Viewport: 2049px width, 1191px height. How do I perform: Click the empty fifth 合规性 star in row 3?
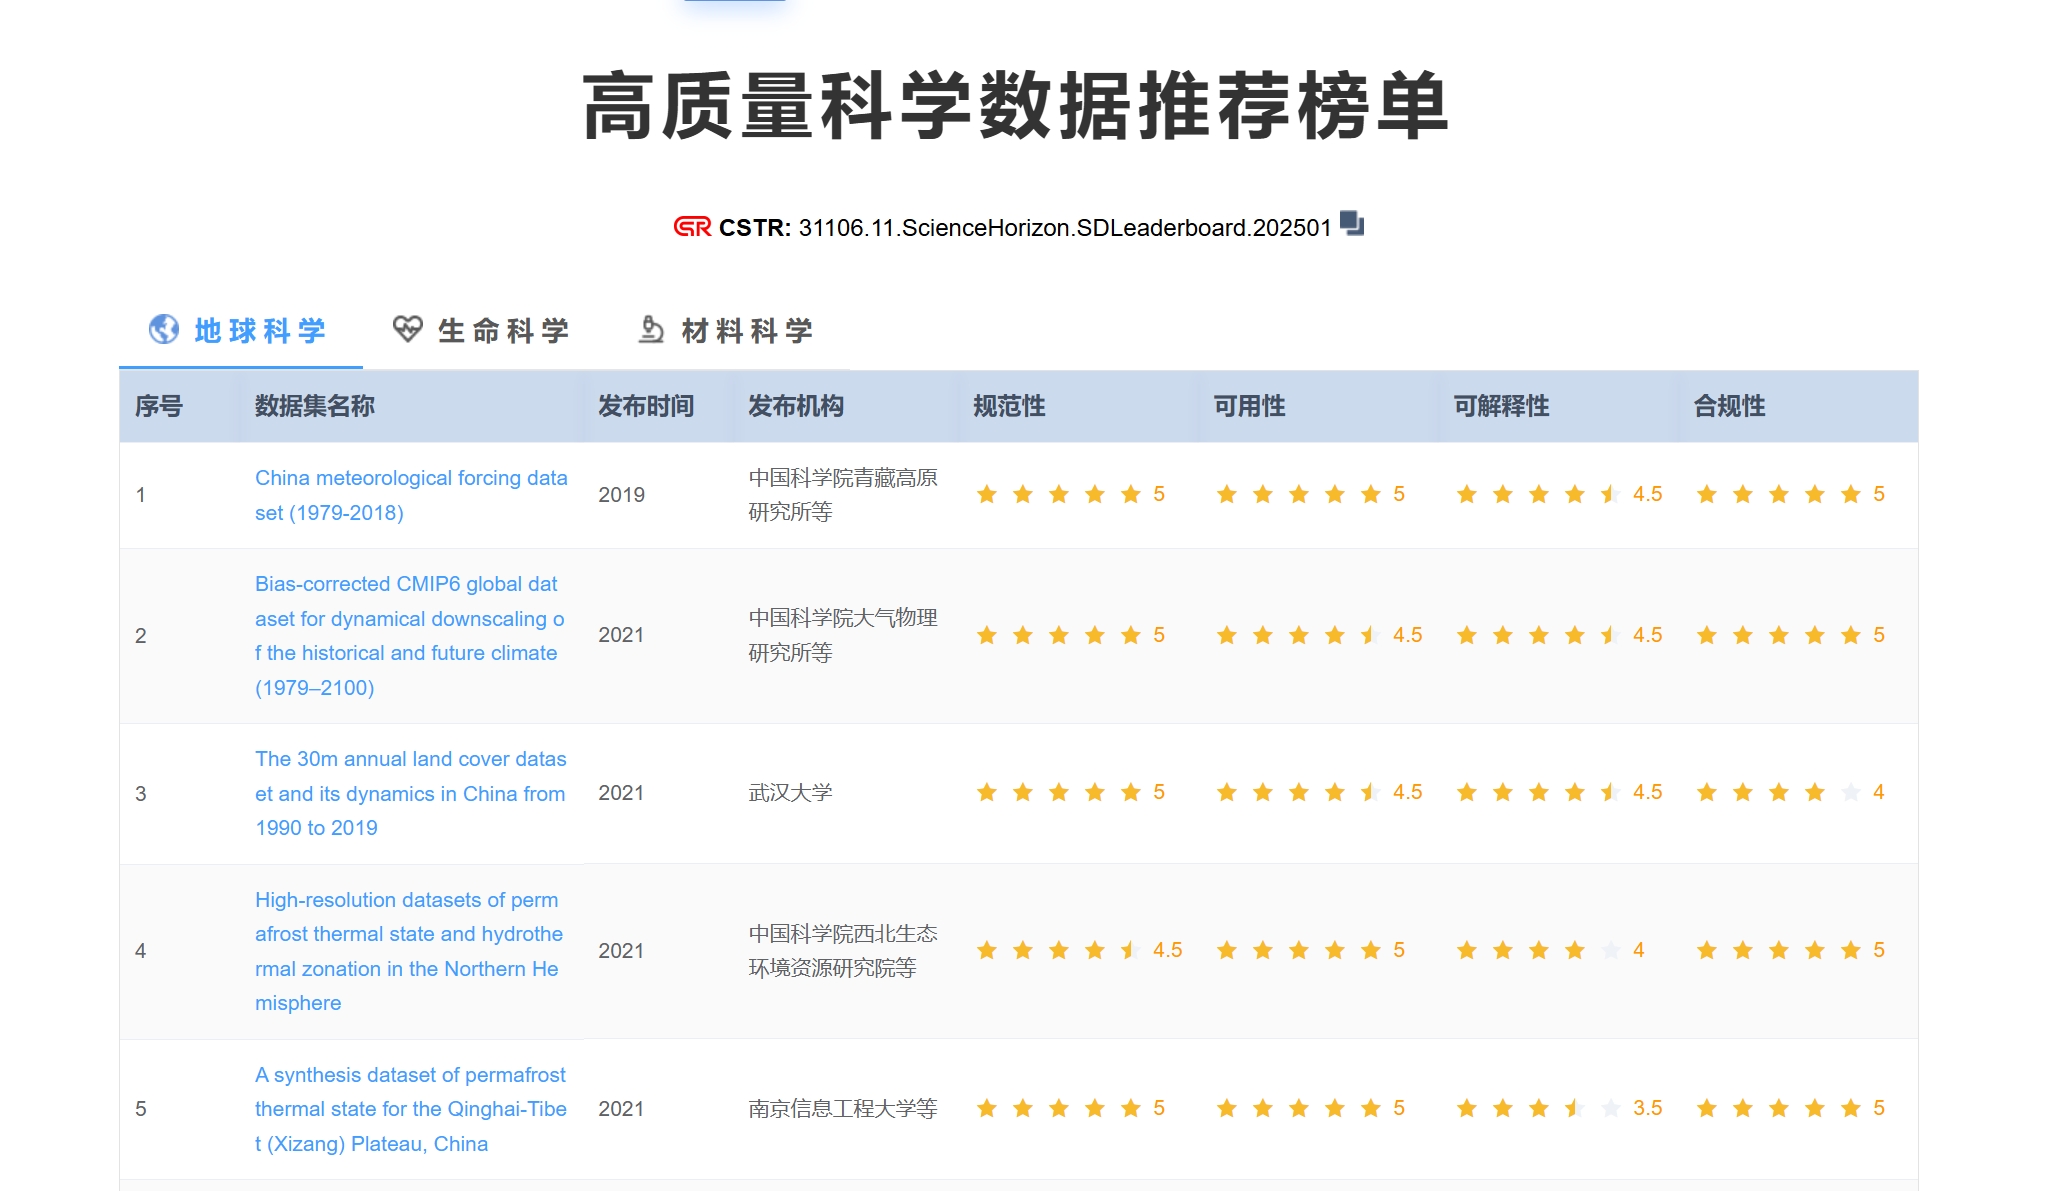(x=1850, y=792)
